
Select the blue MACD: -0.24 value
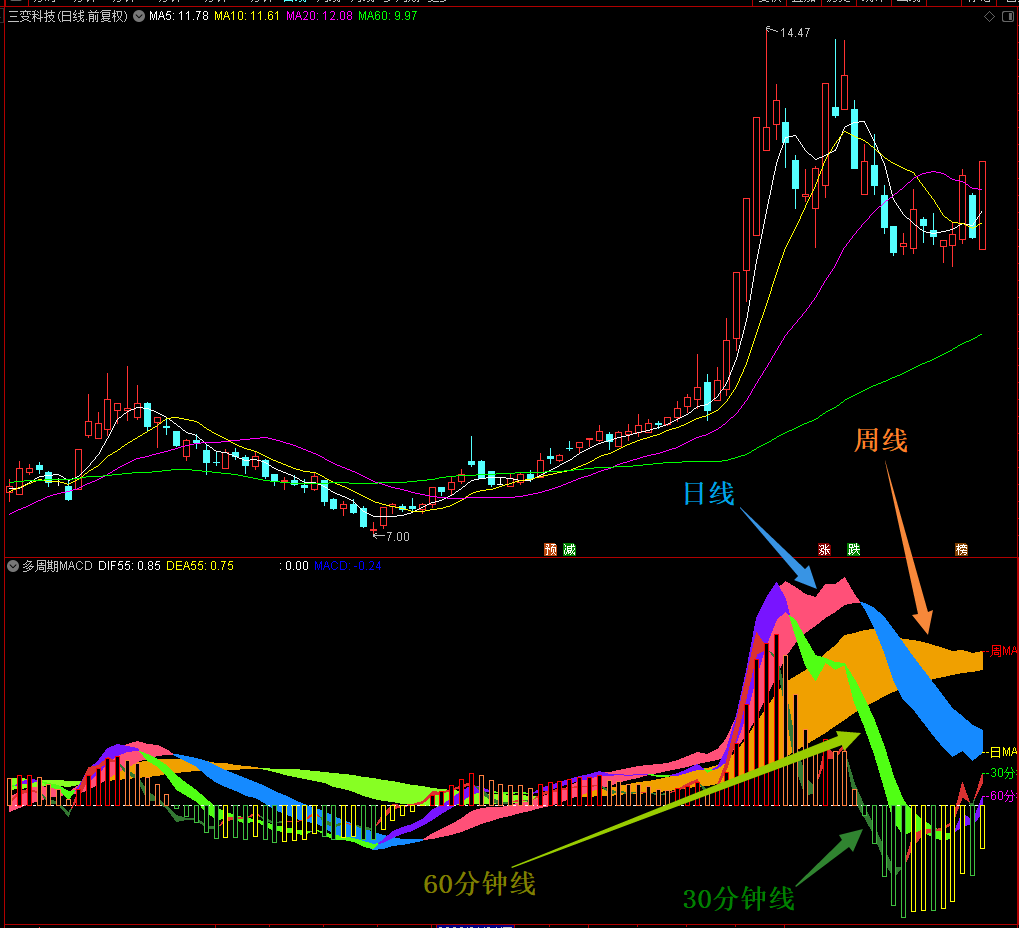[348, 566]
